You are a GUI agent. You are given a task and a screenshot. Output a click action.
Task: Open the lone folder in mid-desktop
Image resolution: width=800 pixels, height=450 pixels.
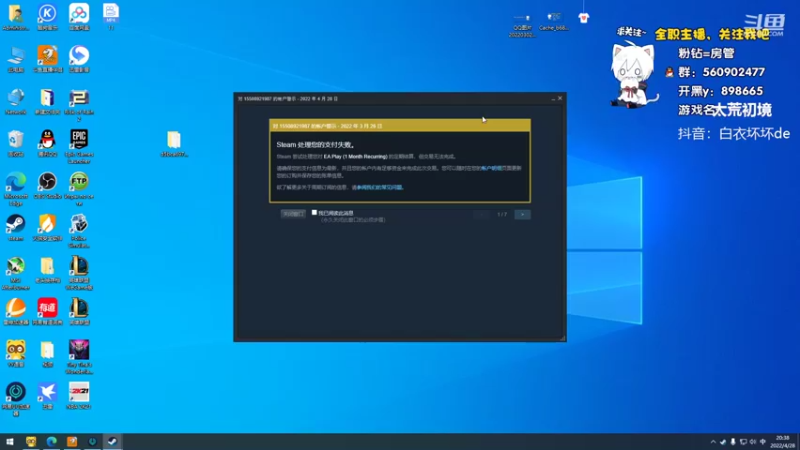click(174, 144)
